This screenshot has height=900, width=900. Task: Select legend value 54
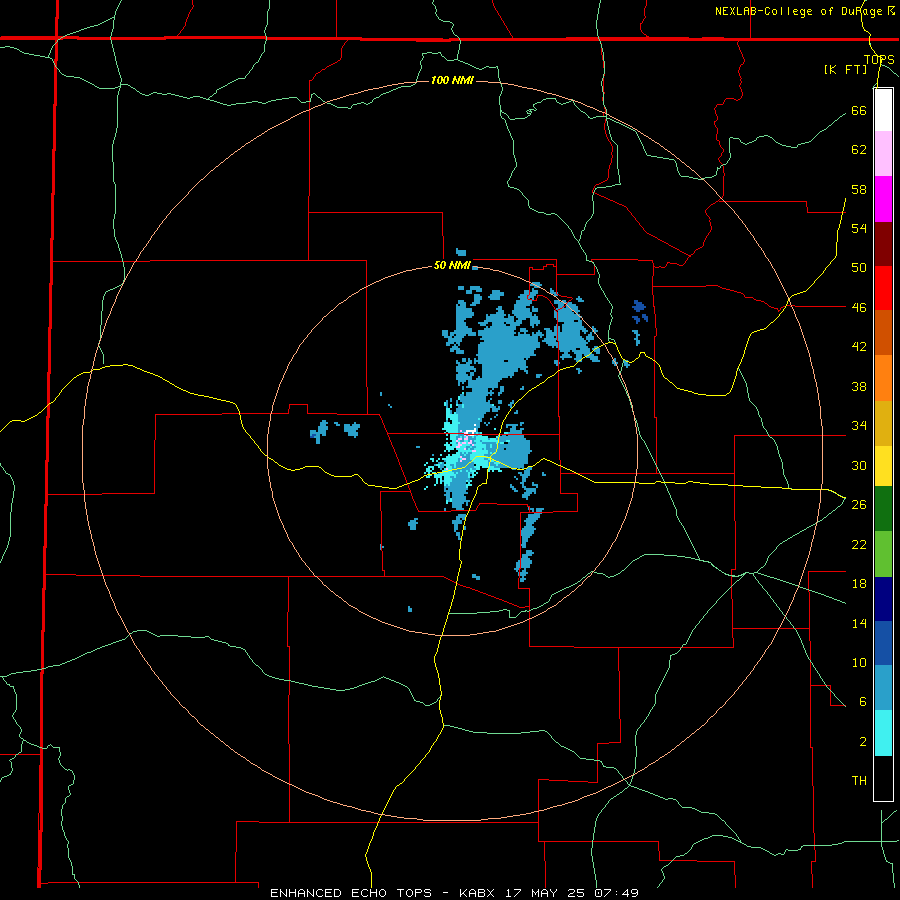click(859, 228)
